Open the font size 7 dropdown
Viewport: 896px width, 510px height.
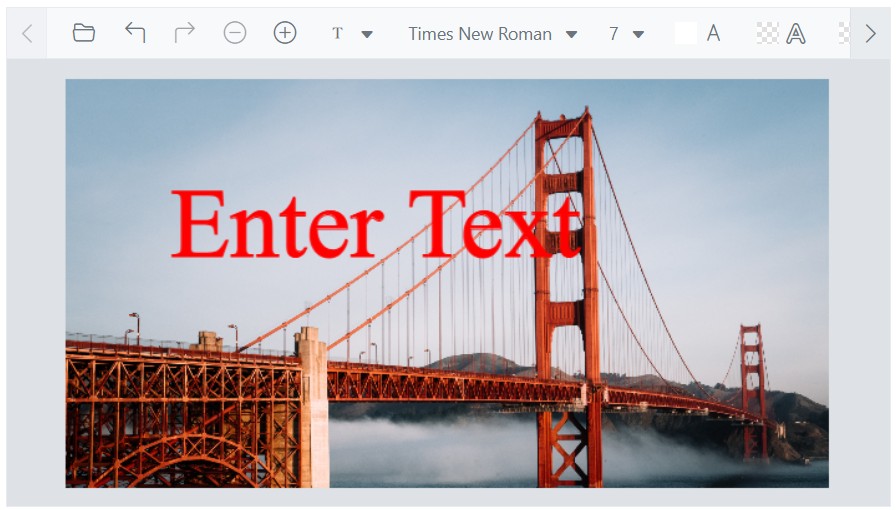coord(626,34)
